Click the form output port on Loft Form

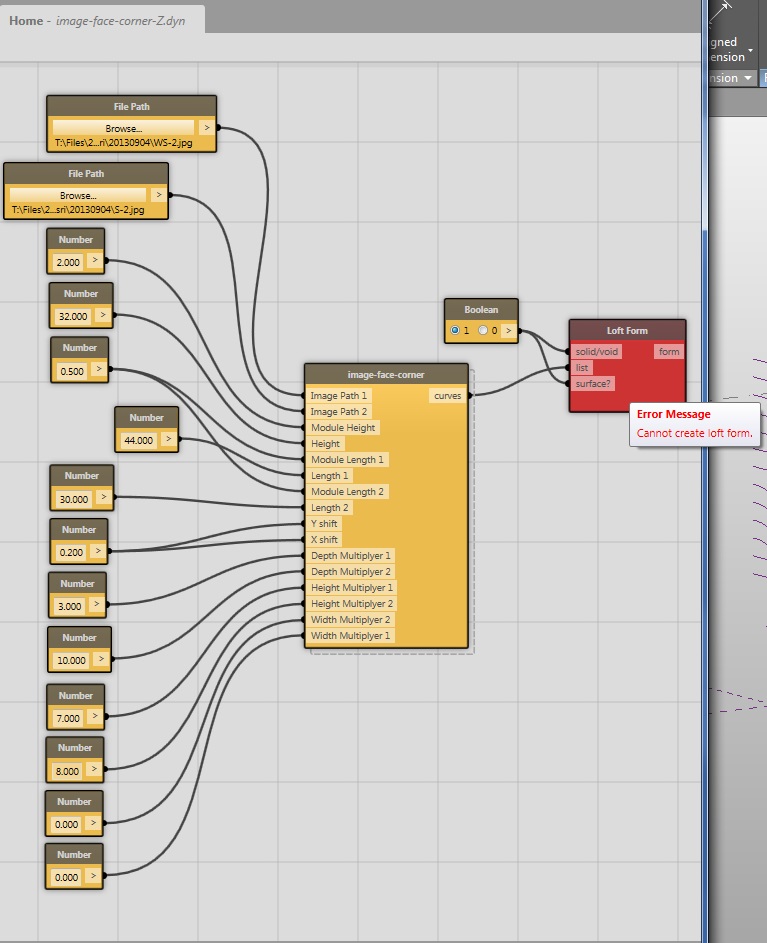(668, 351)
